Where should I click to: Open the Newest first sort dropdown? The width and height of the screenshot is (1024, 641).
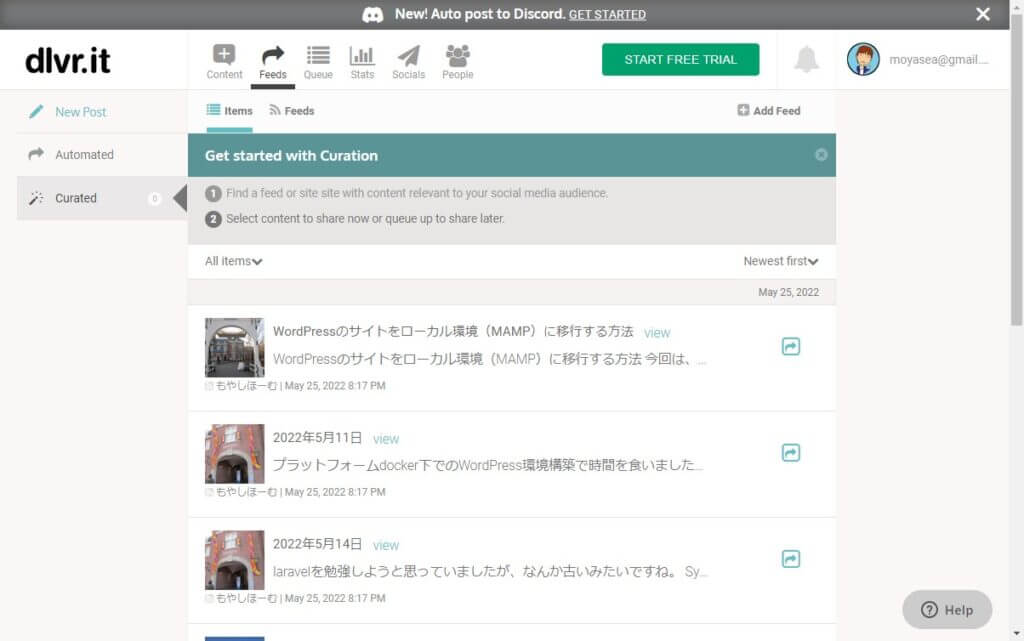tap(780, 261)
